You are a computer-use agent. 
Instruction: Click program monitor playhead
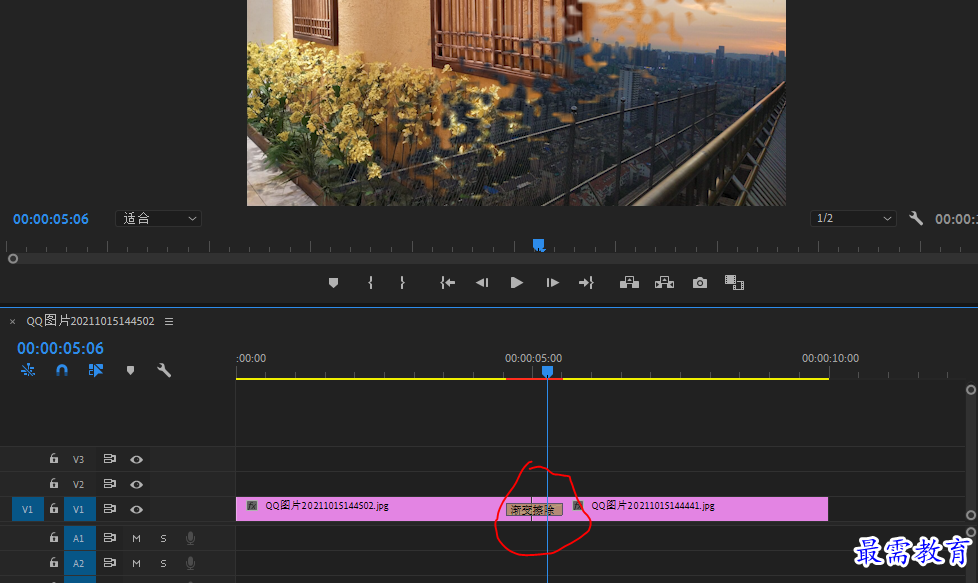coord(539,245)
